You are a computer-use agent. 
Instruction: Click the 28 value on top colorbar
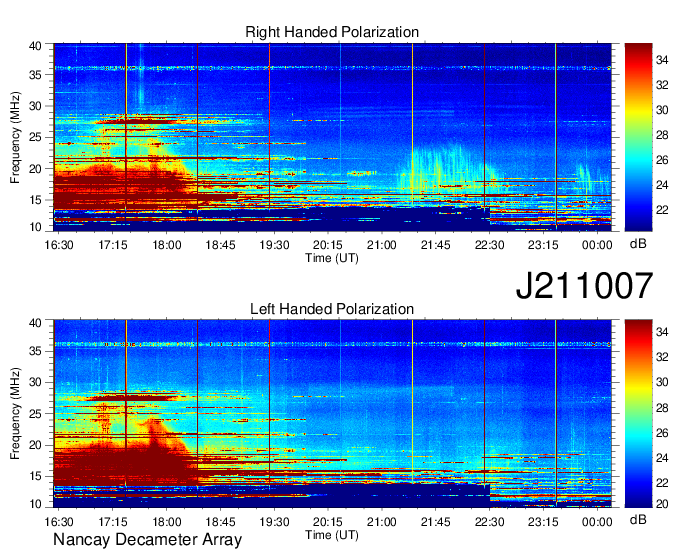click(x=662, y=135)
